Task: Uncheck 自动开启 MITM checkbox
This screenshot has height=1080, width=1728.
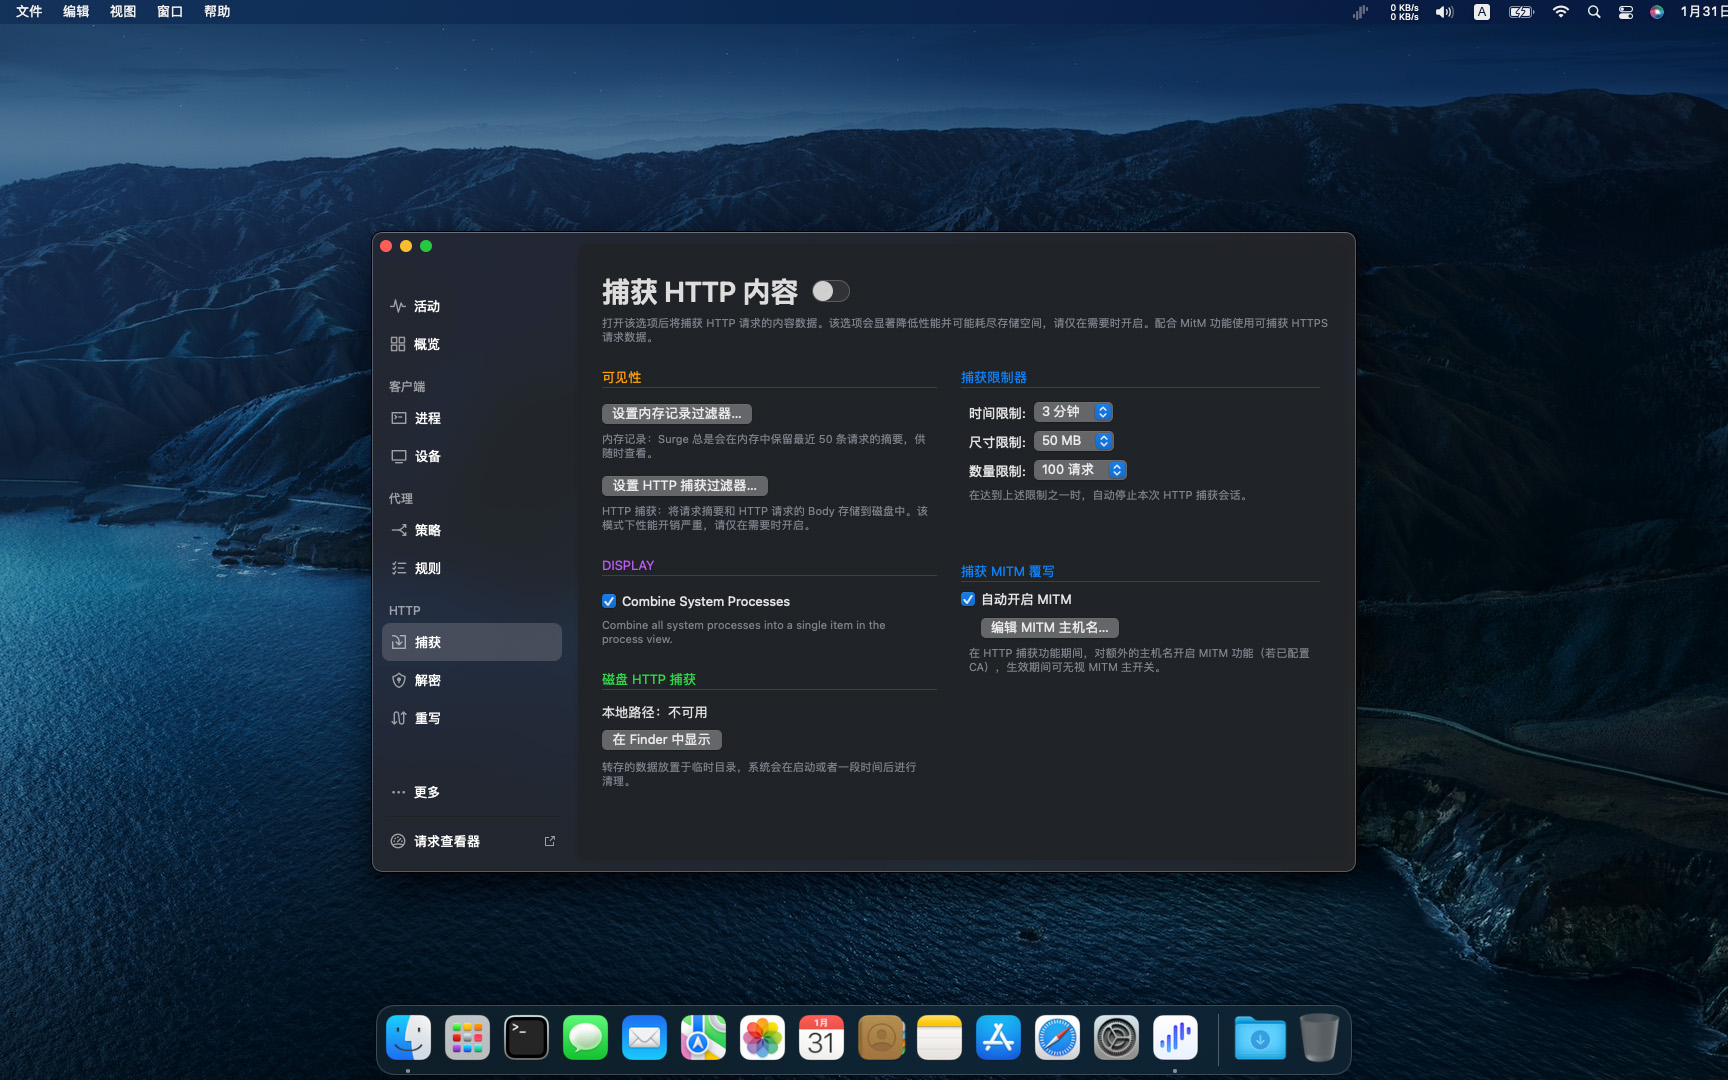Action: [x=968, y=599]
